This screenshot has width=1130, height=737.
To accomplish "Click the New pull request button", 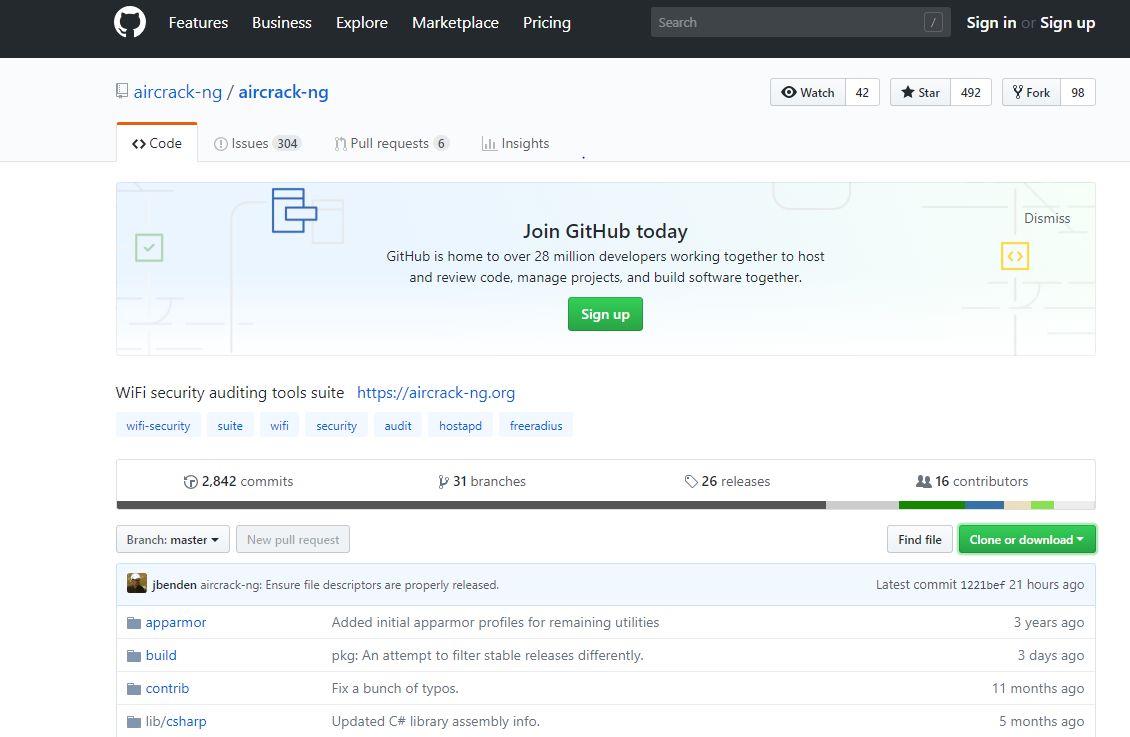I will (x=293, y=540).
